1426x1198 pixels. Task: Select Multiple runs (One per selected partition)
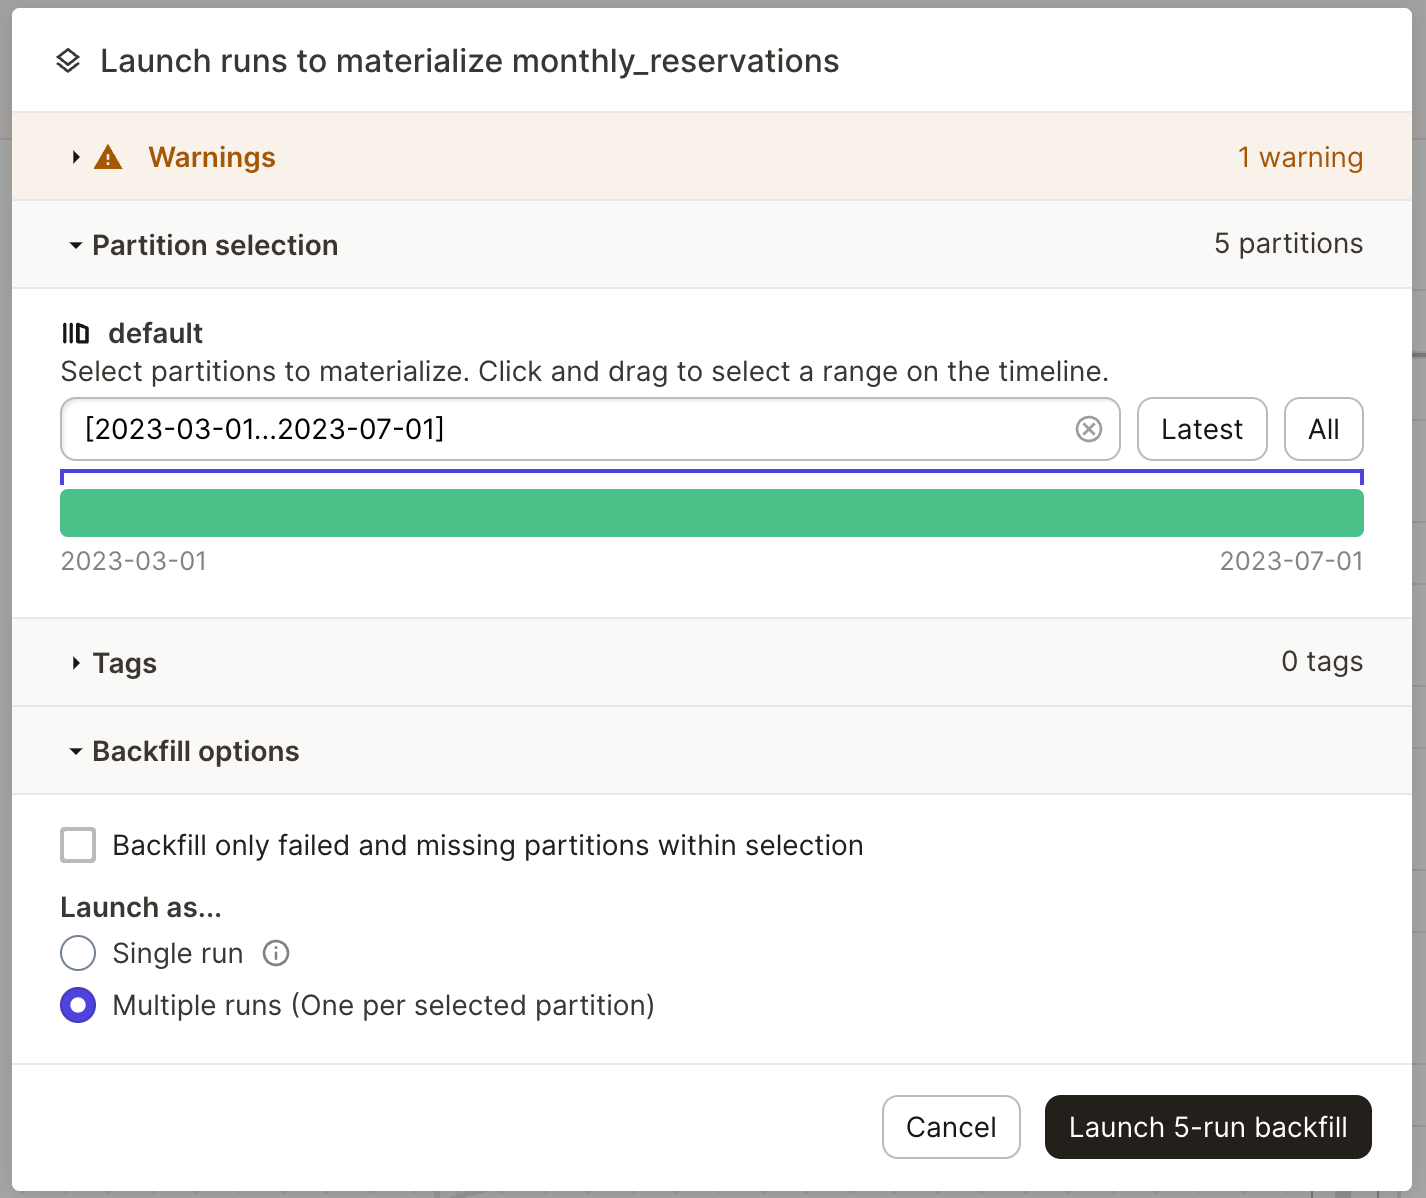[x=78, y=1005]
